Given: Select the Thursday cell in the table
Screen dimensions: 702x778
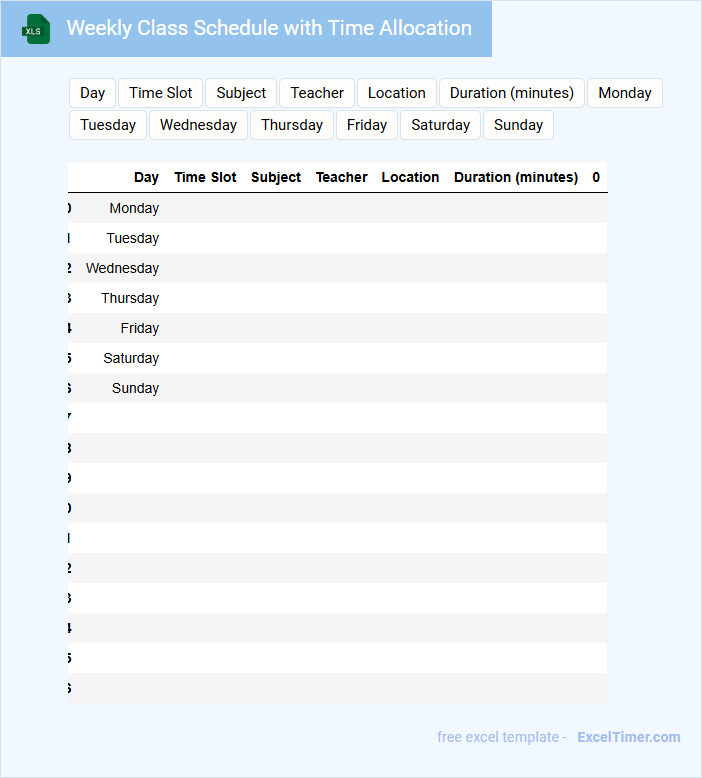Looking at the screenshot, I should (x=130, y=298).
